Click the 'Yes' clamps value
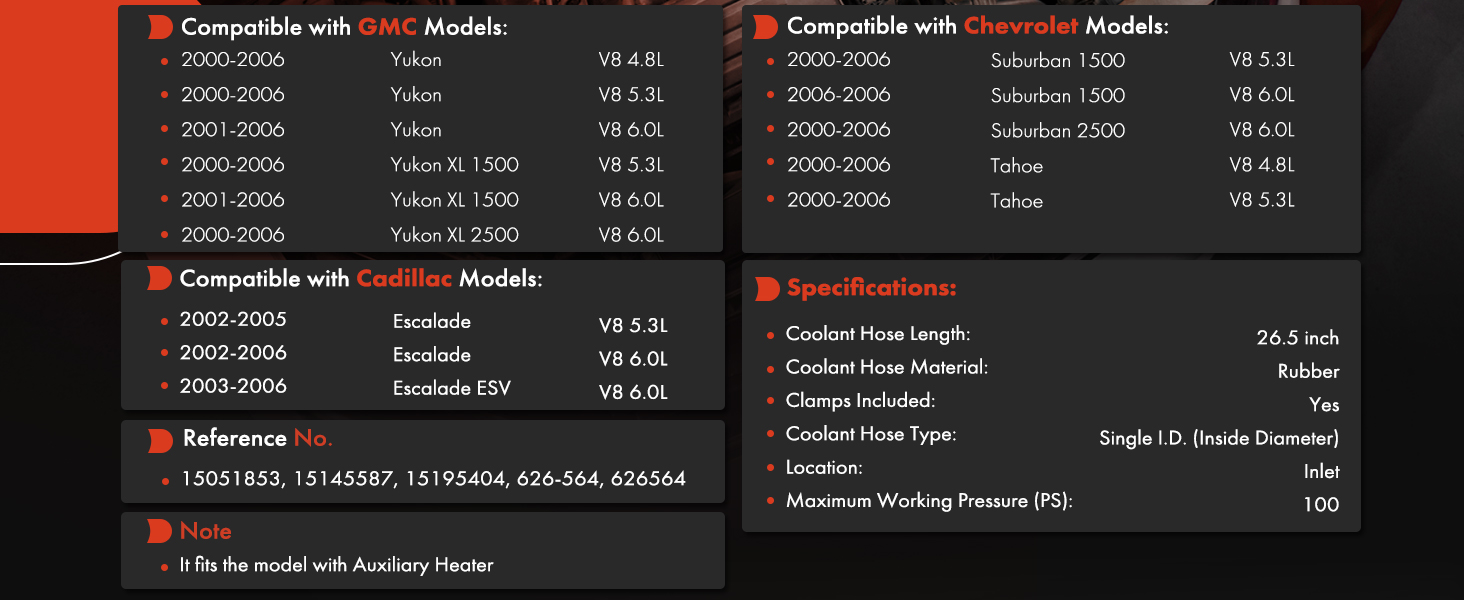 [x=1324, y=405]
